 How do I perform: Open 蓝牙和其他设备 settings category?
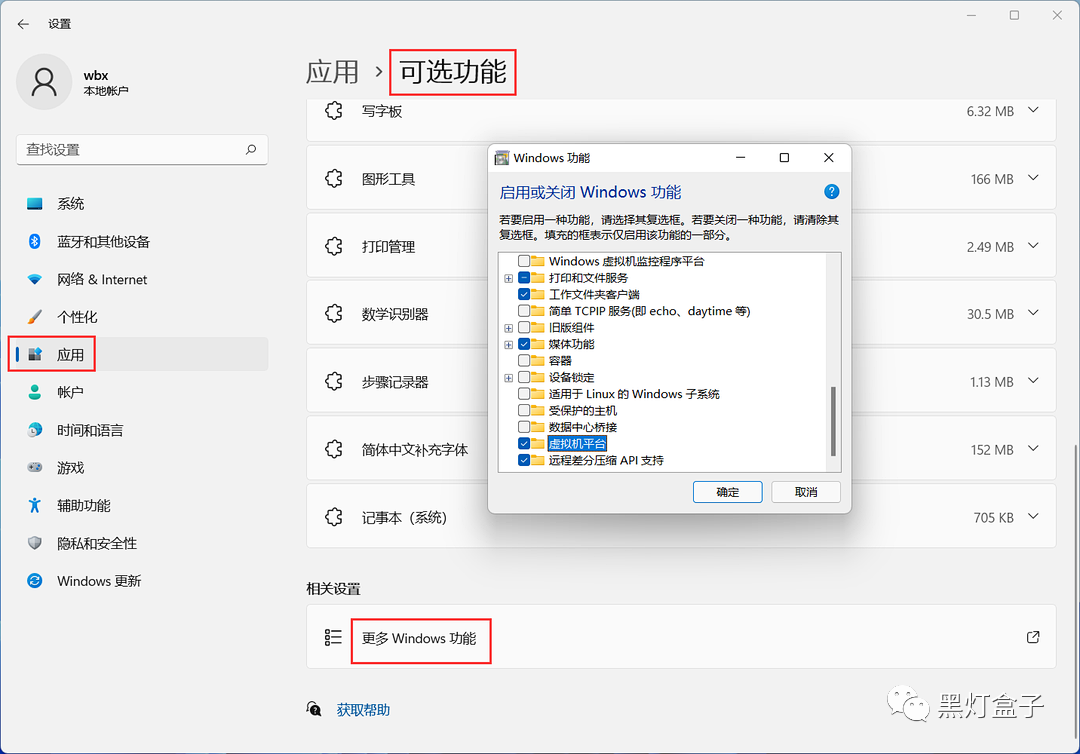(141, 242)
